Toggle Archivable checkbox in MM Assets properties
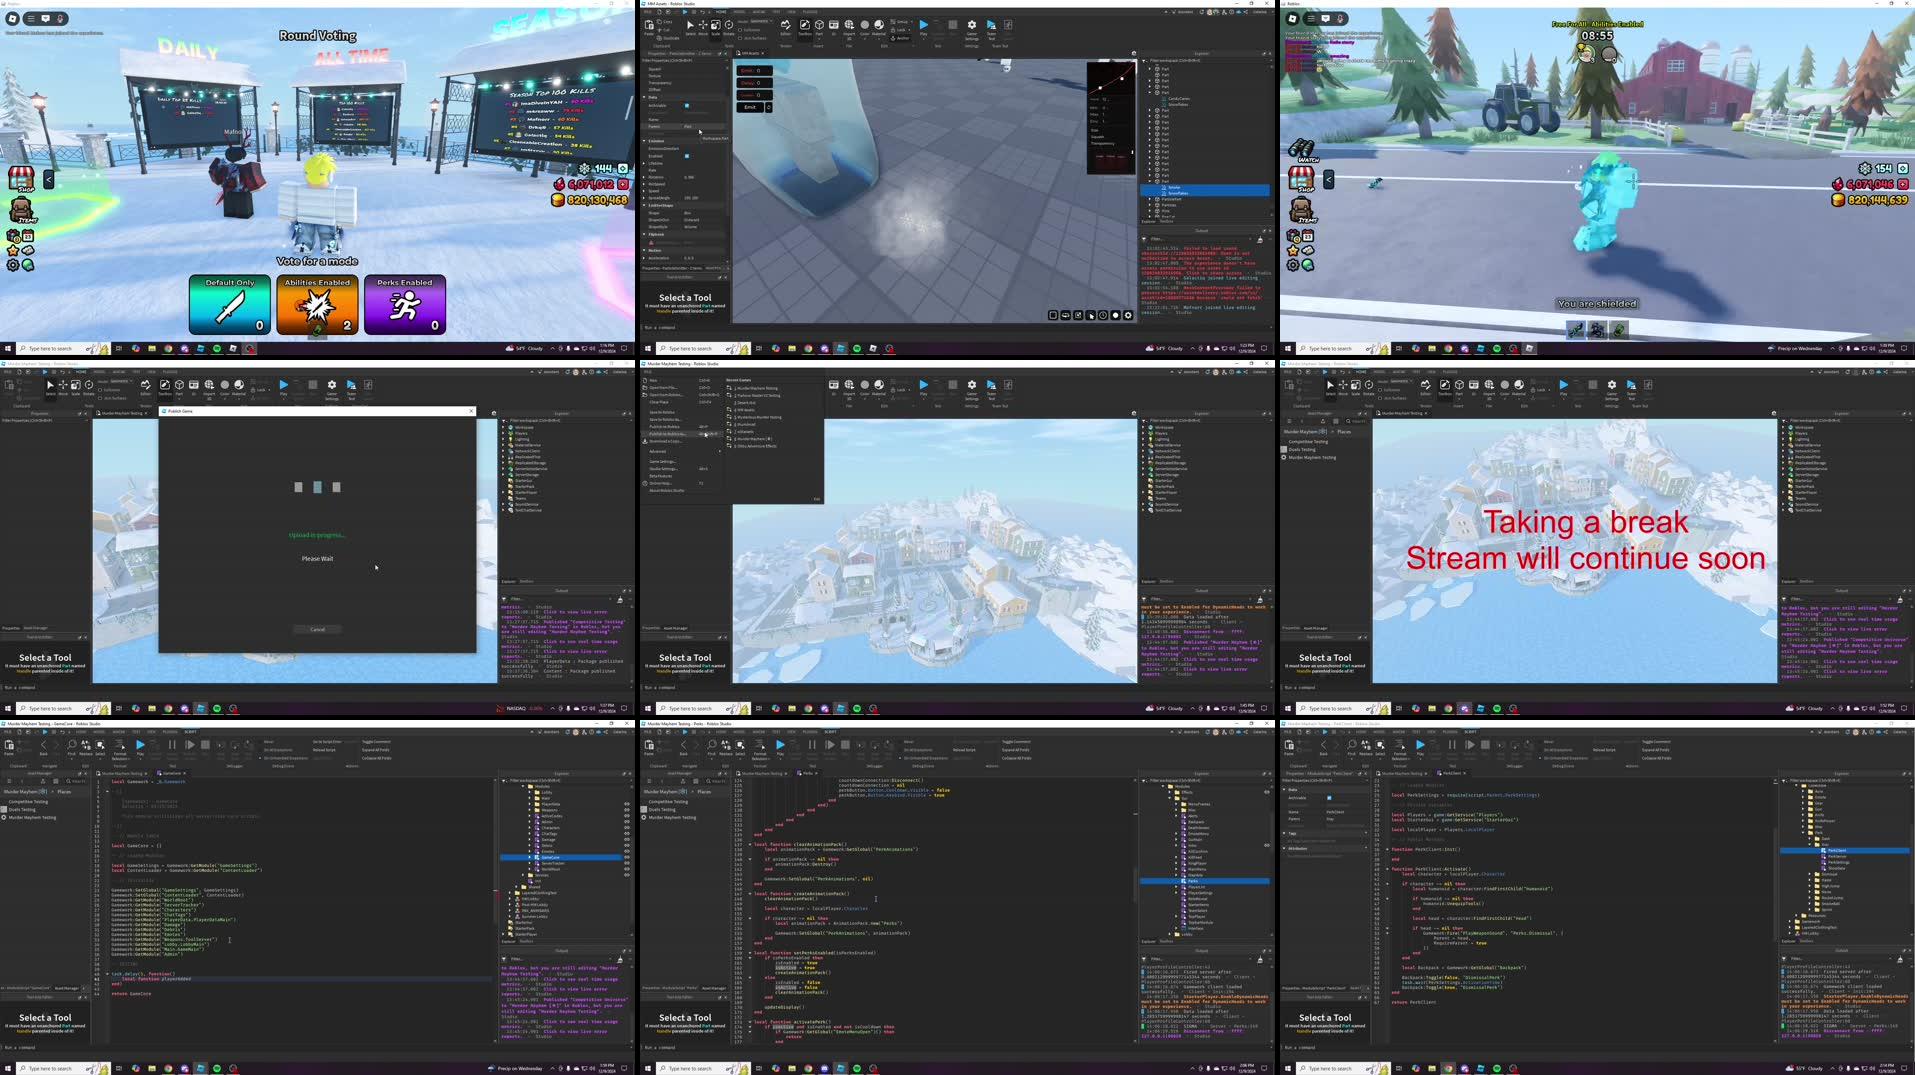1915x1075 pixels. [687, 105]
